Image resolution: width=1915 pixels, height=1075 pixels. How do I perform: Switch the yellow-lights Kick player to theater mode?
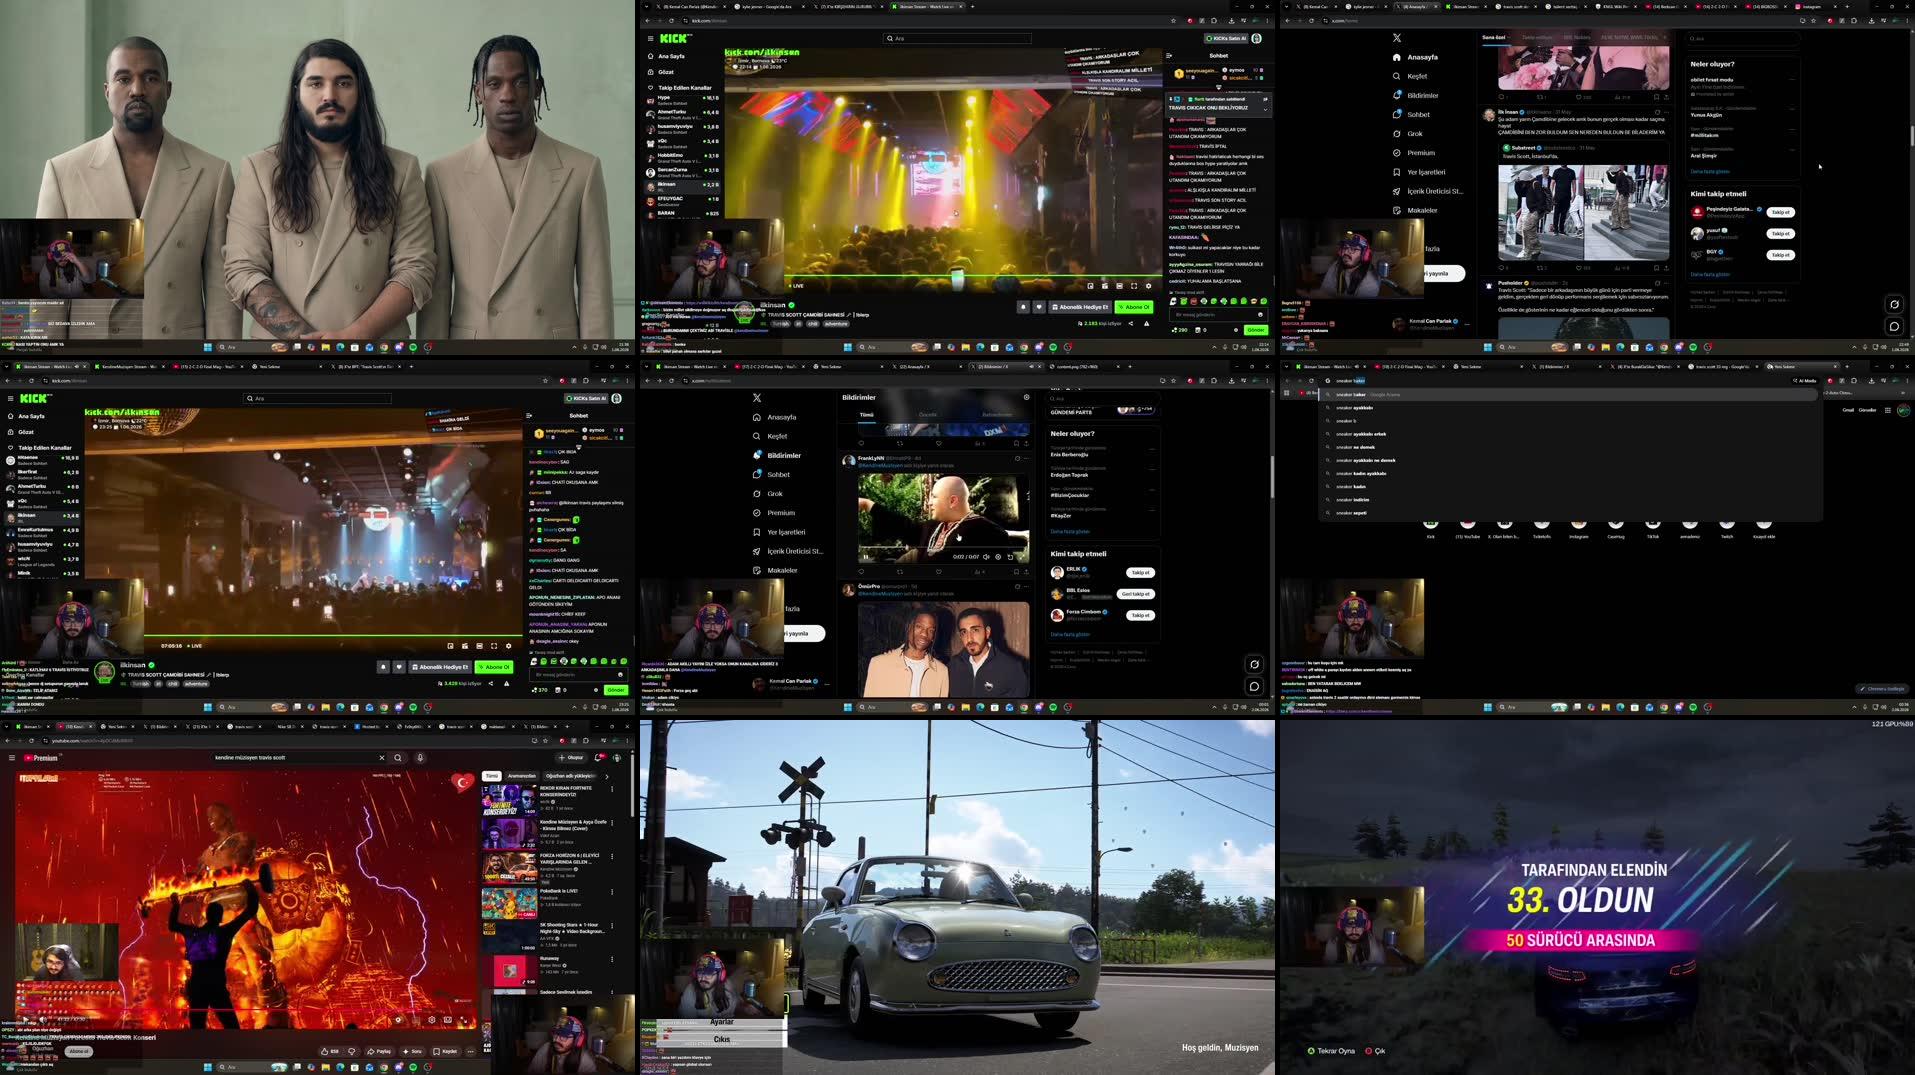click(1119, 286)
